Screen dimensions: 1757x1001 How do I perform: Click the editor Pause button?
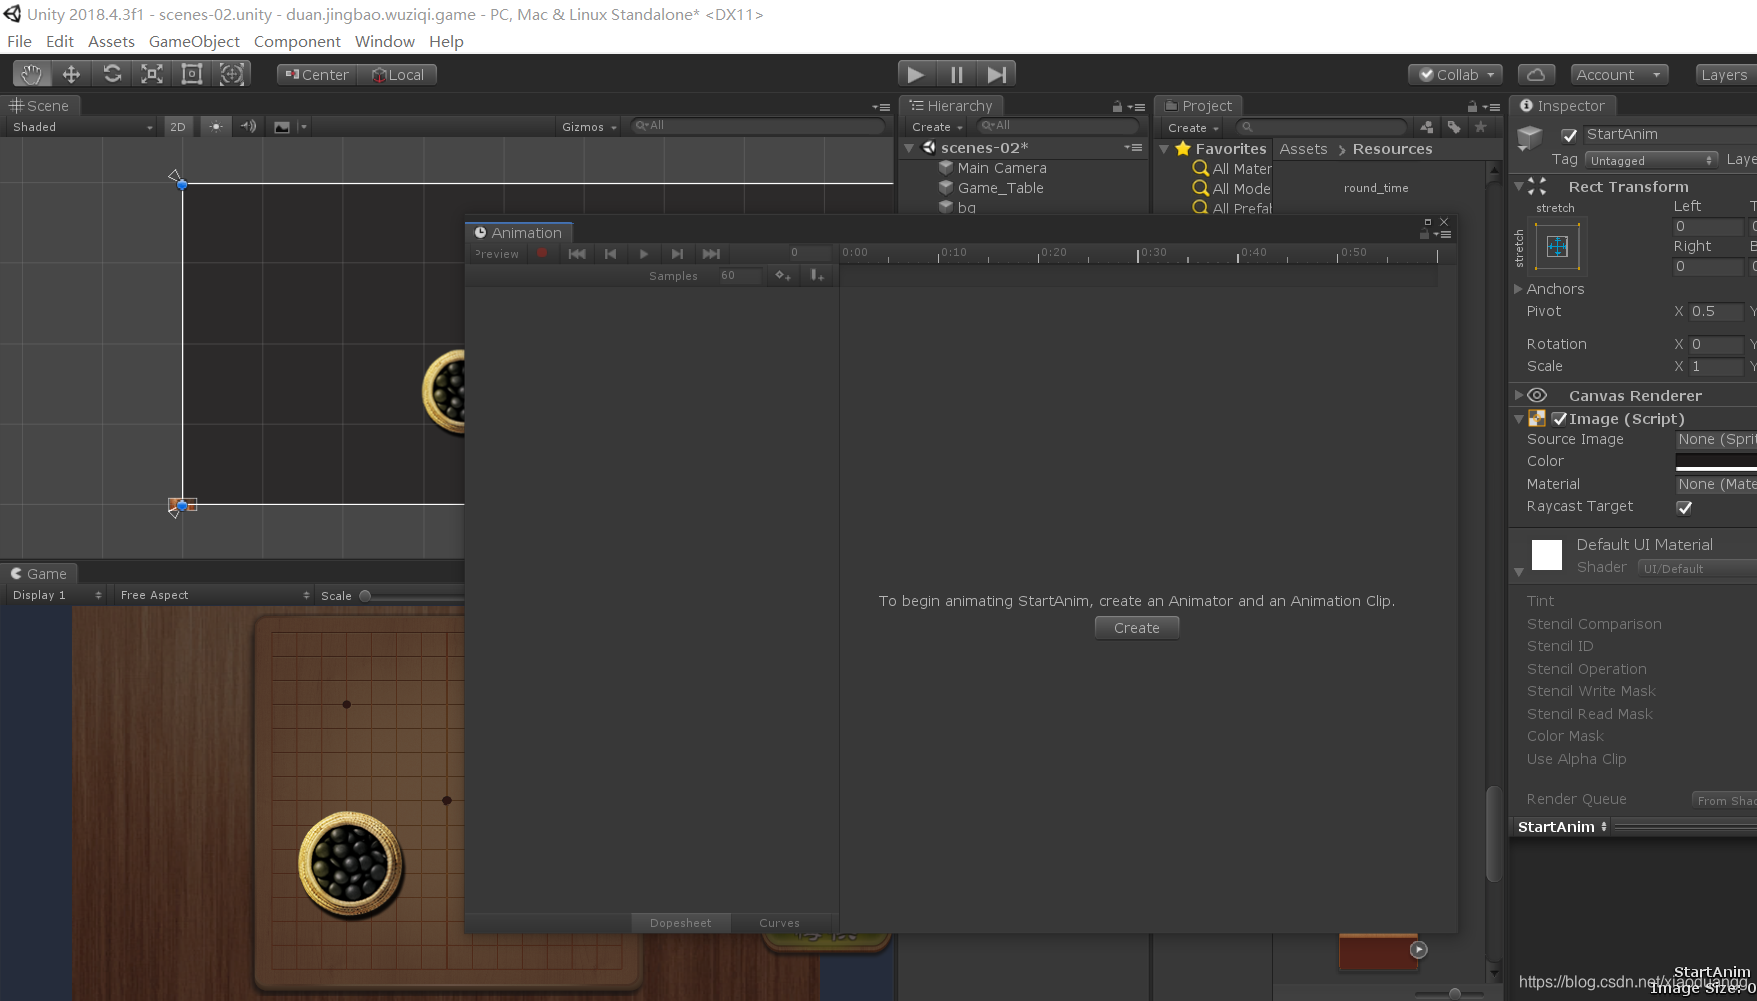pos(956,74)
